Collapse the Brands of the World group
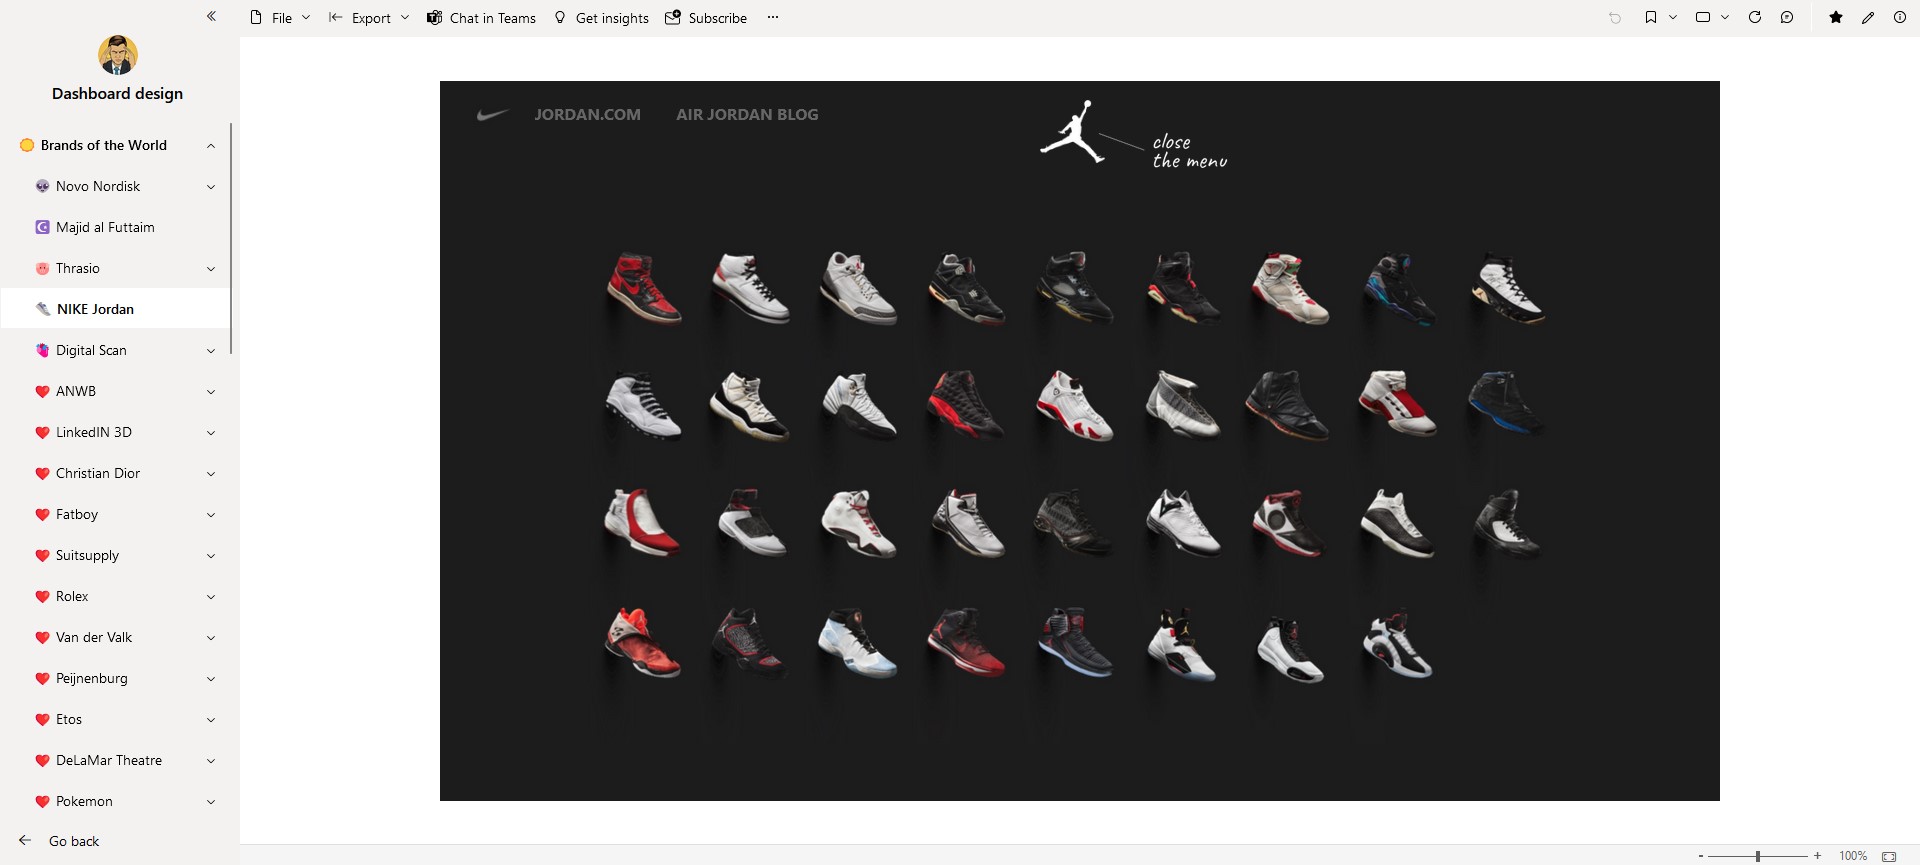Image resolution: width=1920 pixels, height=865 pixels. [x=211, y=146]
